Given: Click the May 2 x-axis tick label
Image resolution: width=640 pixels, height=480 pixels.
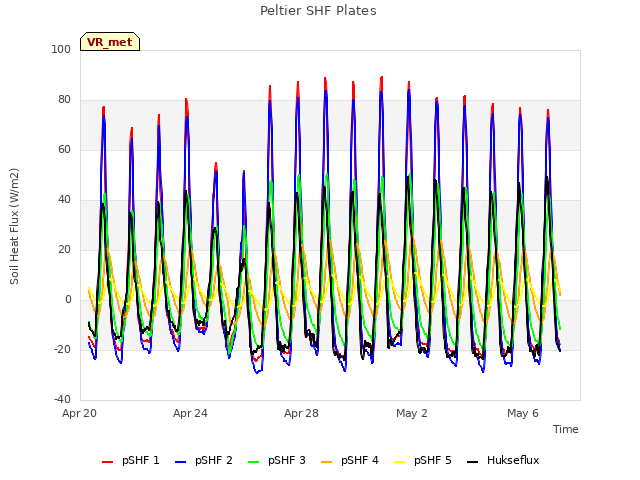Looking at the screenshot, I should 412,413.
